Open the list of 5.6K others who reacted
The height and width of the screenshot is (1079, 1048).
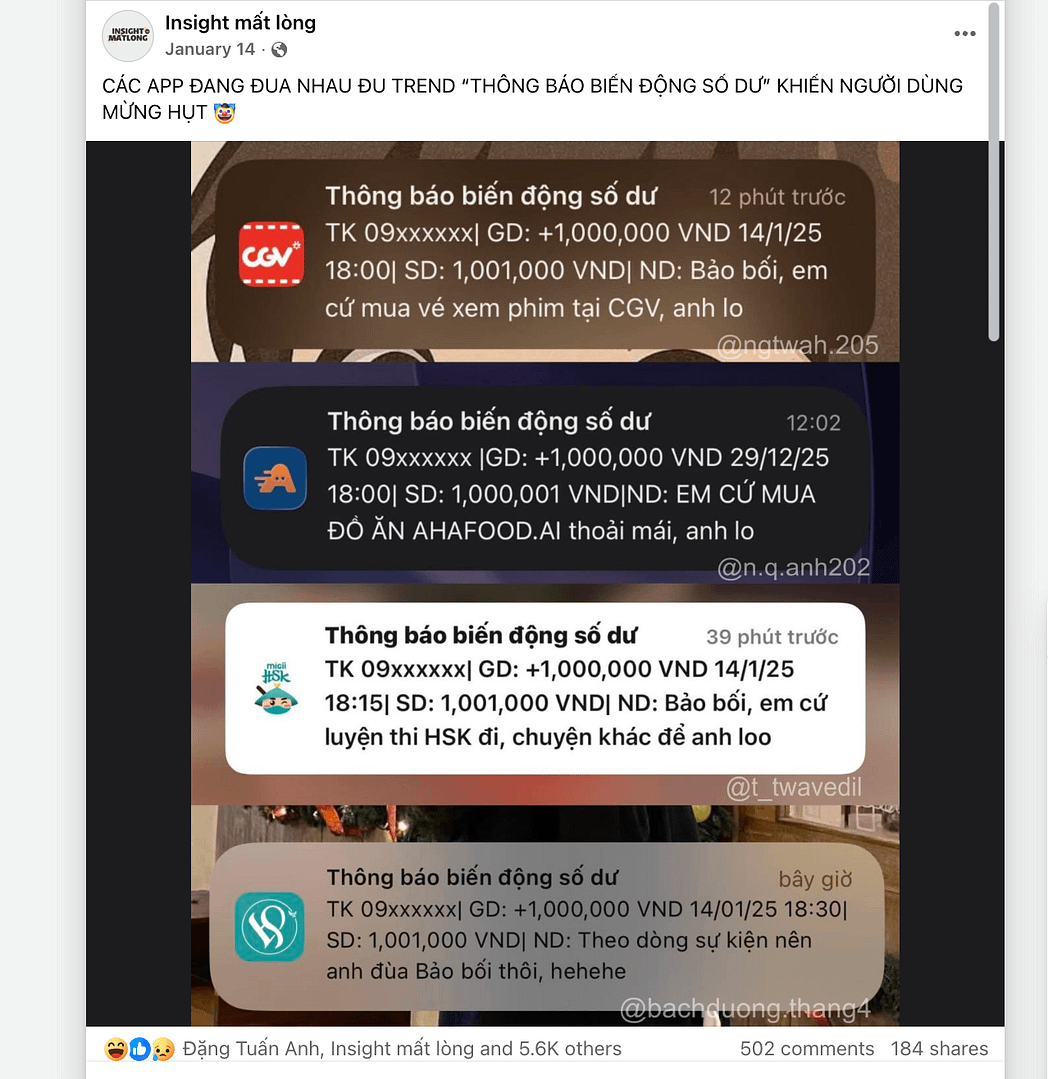tap(402, 1049)
